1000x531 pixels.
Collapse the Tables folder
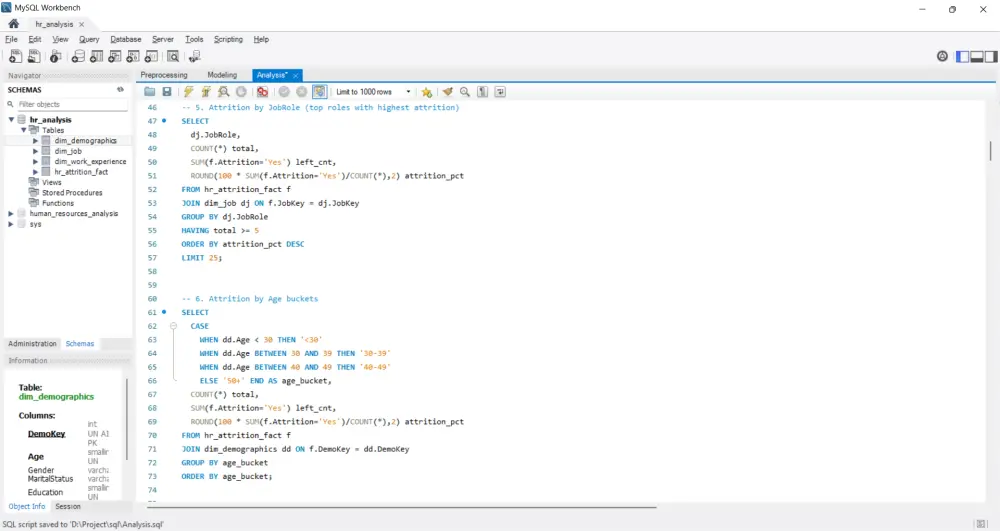24,130
